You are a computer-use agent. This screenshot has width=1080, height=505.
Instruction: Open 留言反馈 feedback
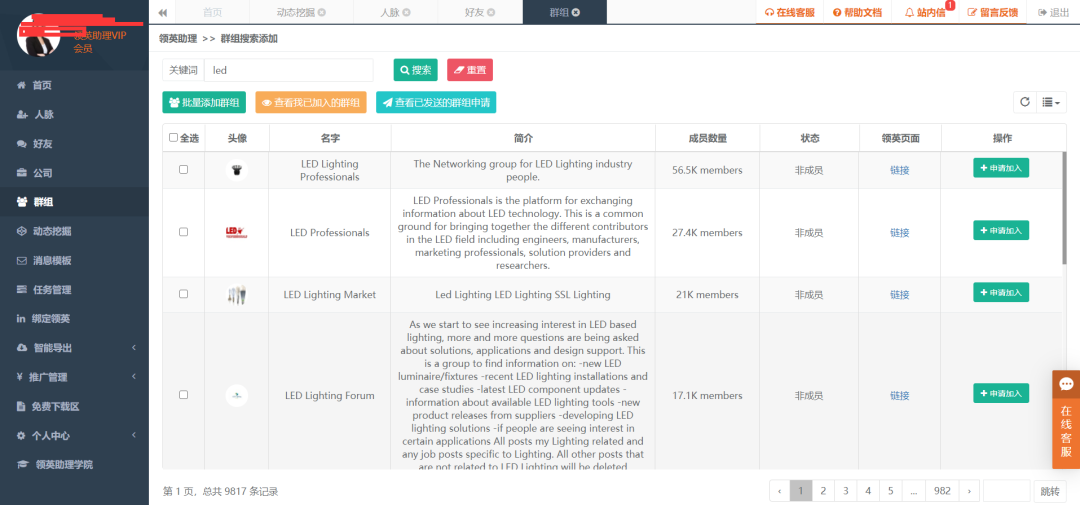tap(993, 12)
